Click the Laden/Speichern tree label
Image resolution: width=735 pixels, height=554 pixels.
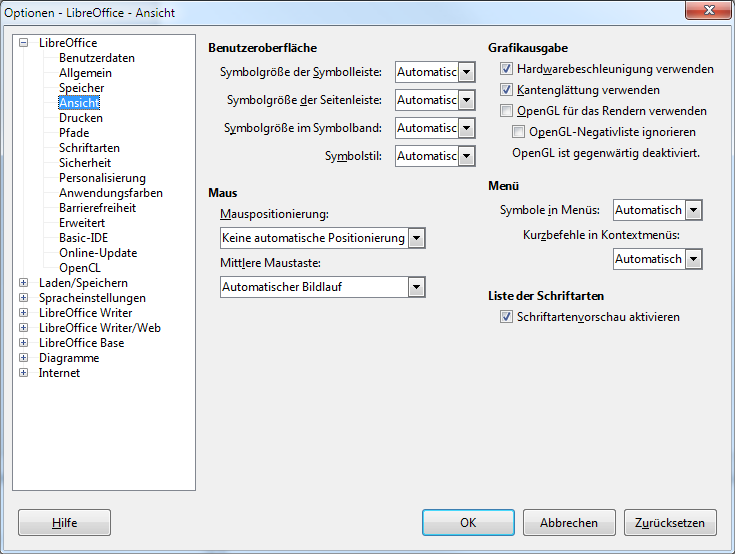click(x=83, y=283)
